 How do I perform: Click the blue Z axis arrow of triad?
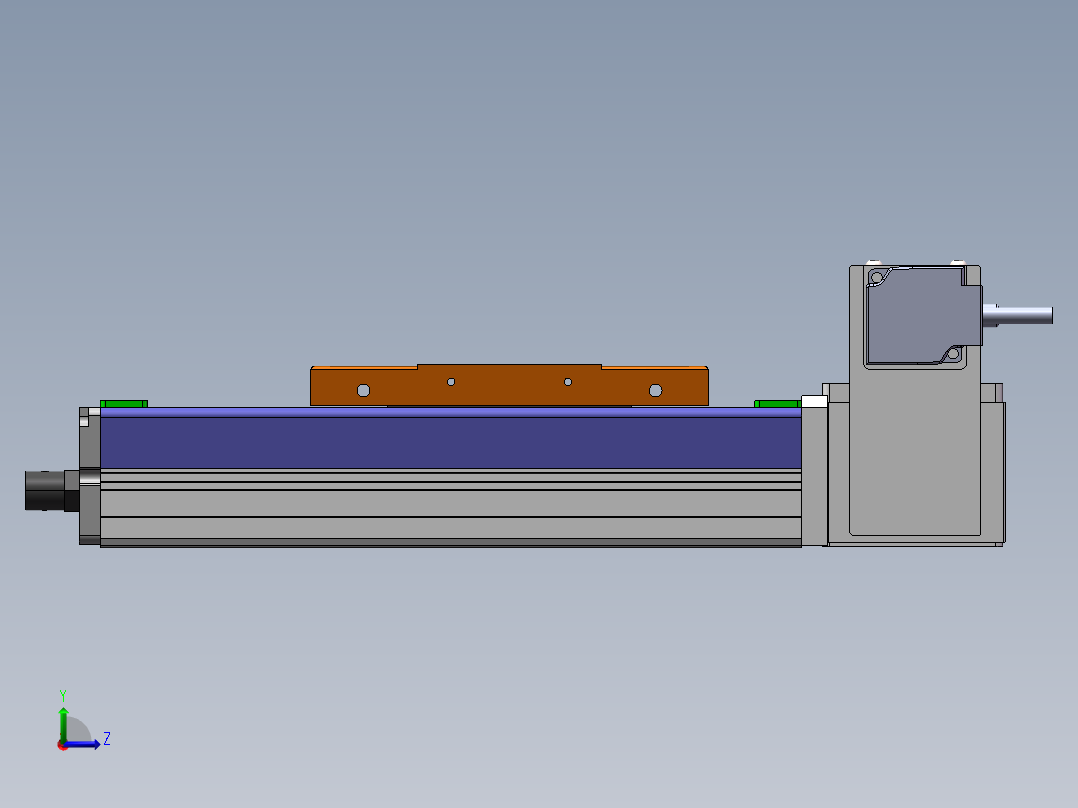(x=83, y=744)
